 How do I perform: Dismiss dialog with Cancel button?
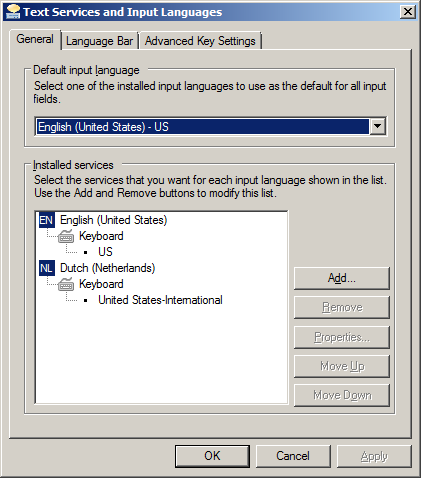tap(293, 456)
